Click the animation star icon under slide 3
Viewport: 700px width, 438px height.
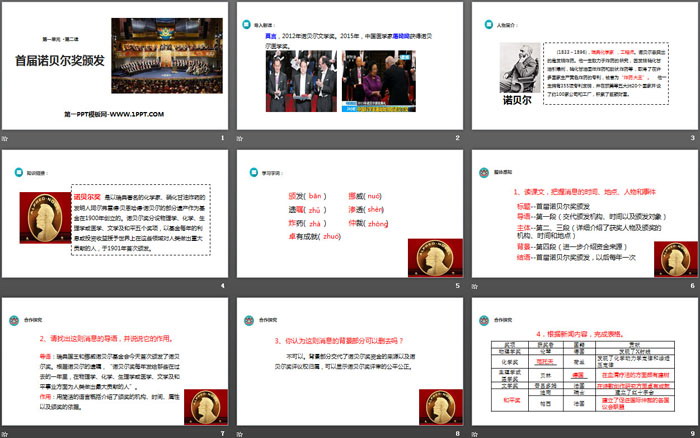point(475,137)
